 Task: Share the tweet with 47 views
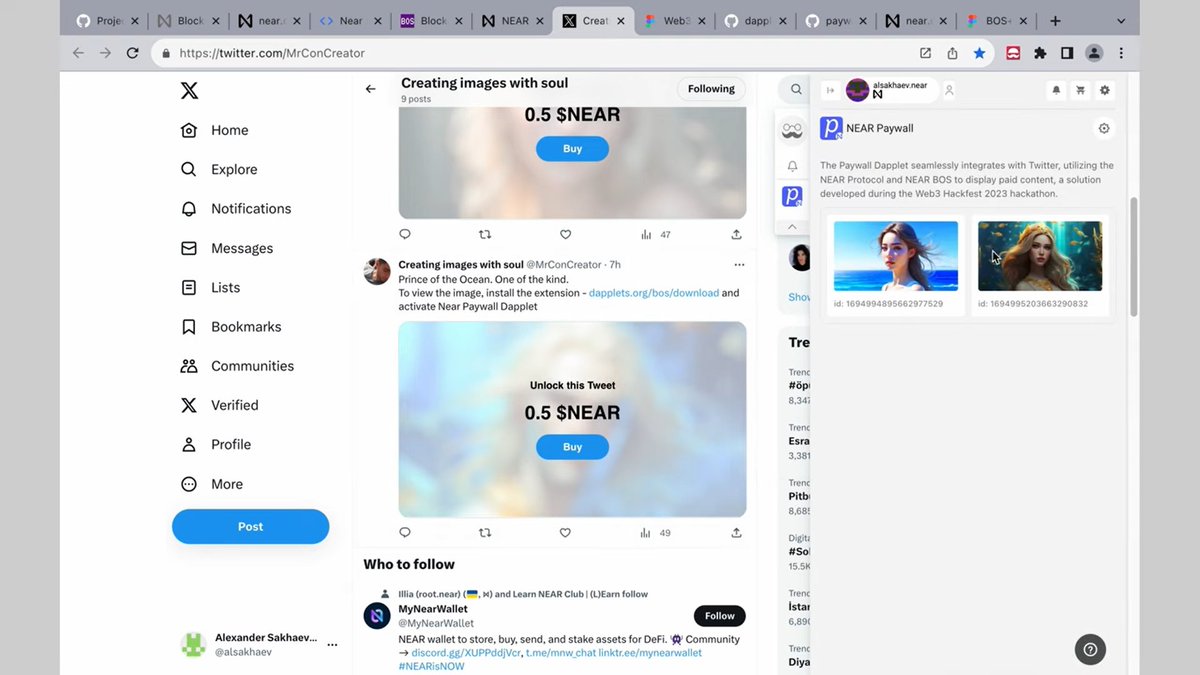point(736,234)
